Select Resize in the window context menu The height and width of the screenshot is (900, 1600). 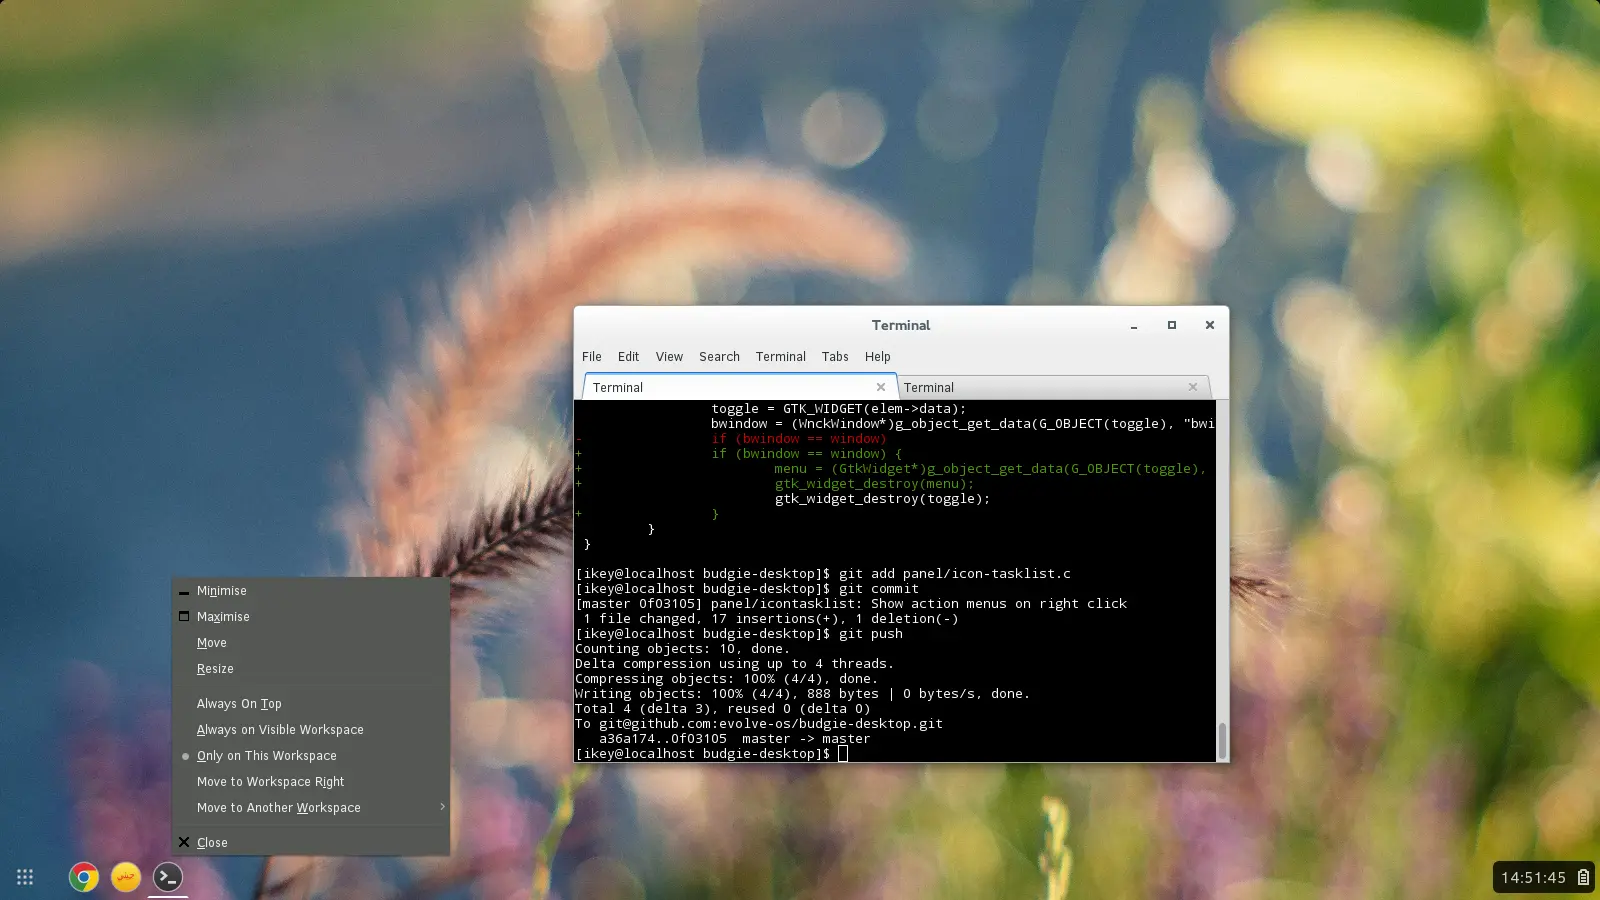310,669
